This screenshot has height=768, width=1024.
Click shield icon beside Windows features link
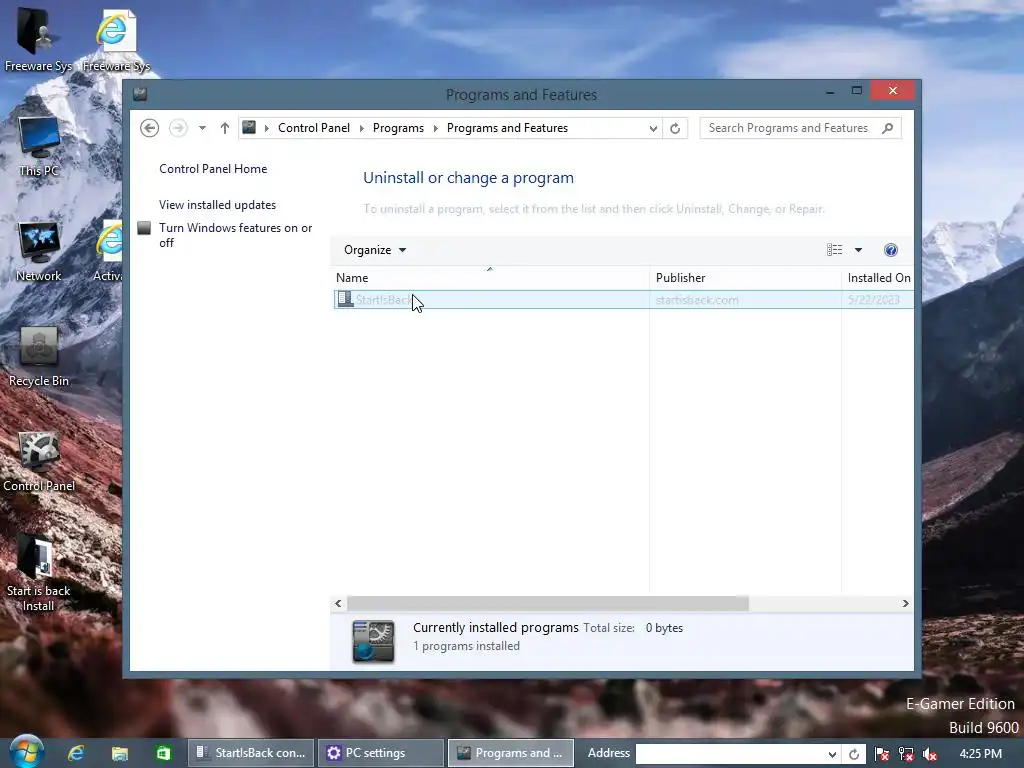point(144,228)
